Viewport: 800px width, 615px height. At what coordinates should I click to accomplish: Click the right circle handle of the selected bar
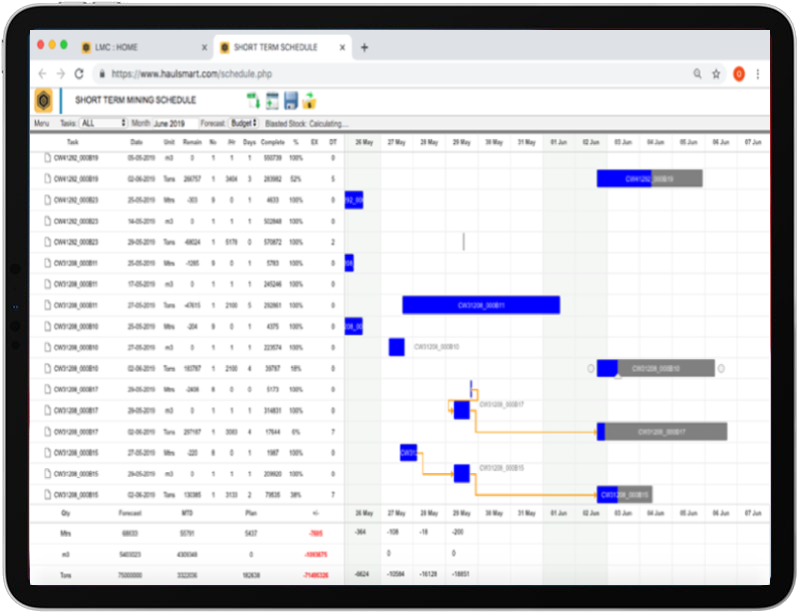tap(721, 368)
